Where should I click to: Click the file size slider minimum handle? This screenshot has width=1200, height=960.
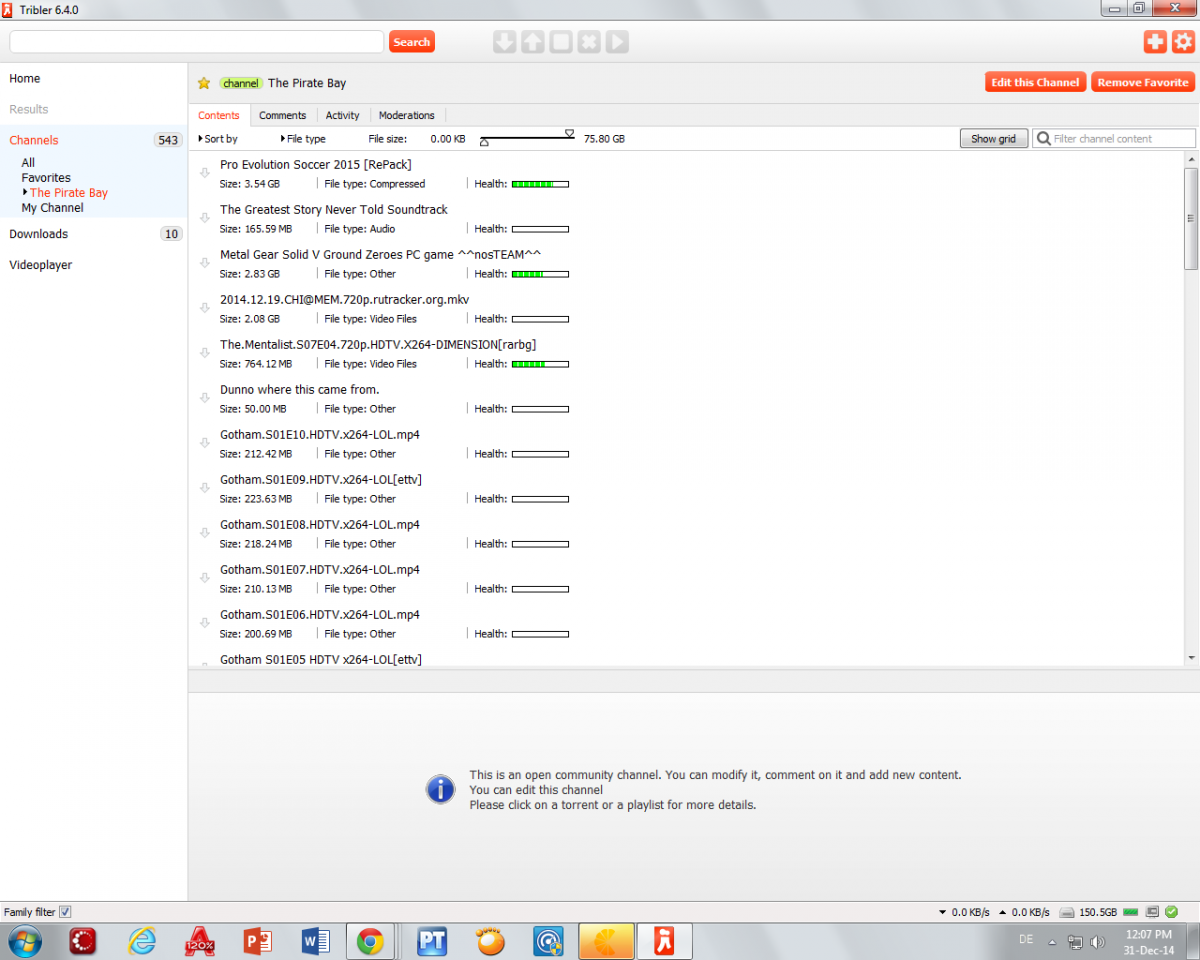484,143
